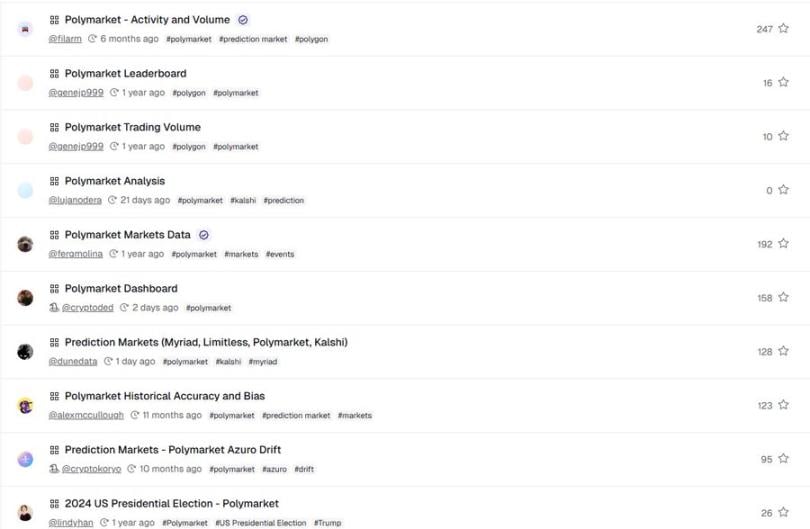Visit the @alexmccullough user profile

(x=86, y=415)
